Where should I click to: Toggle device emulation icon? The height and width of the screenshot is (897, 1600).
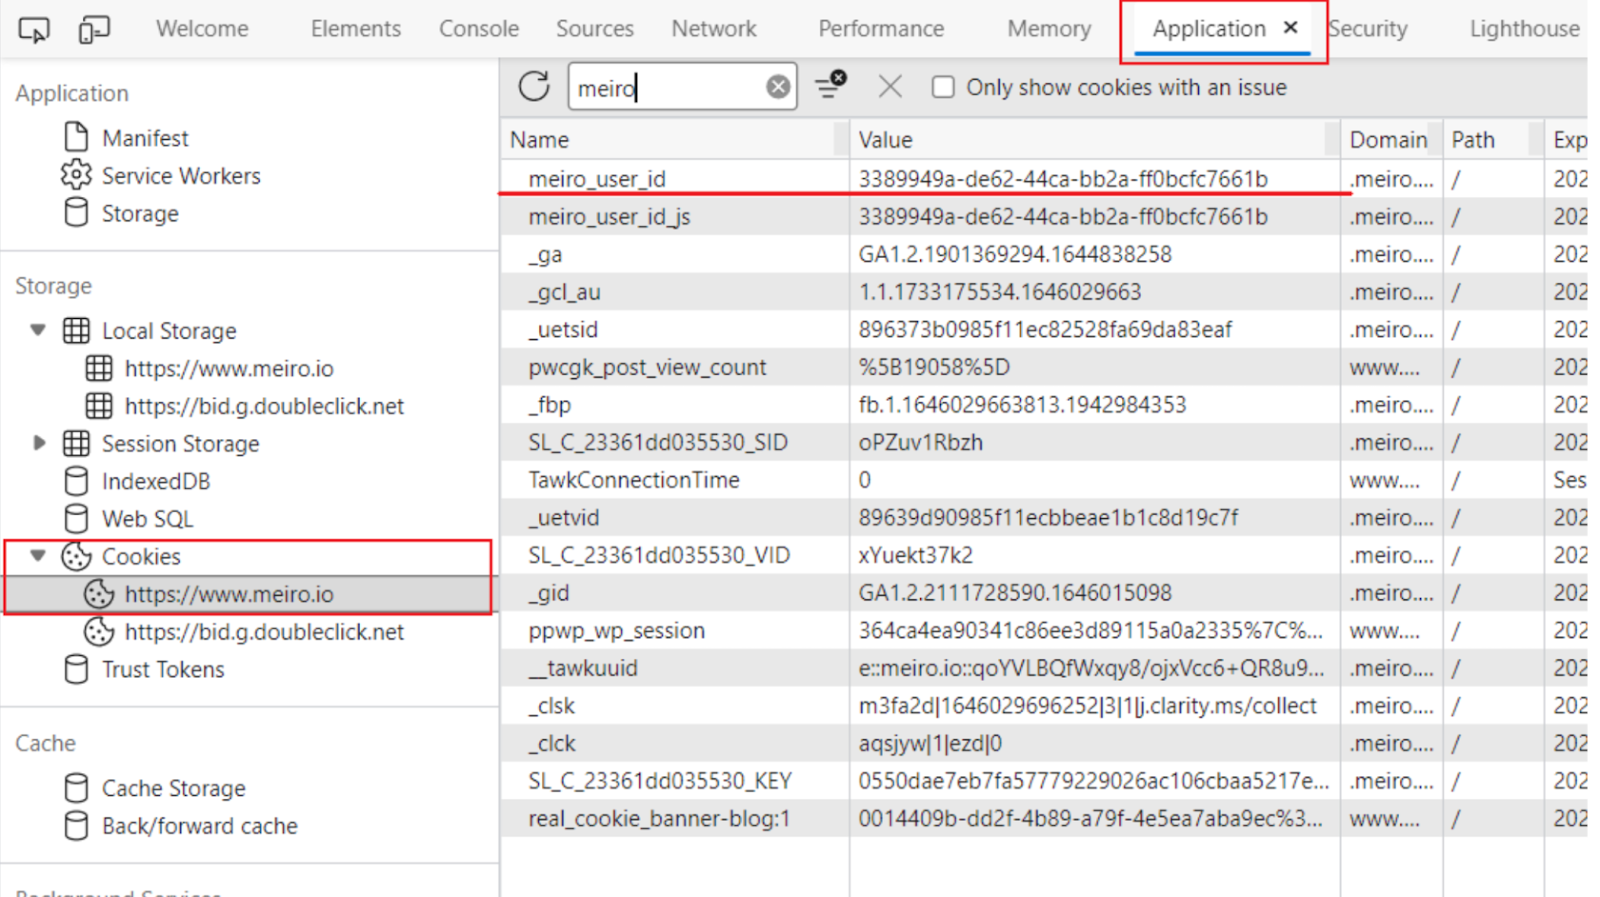[x=94, y=30]
